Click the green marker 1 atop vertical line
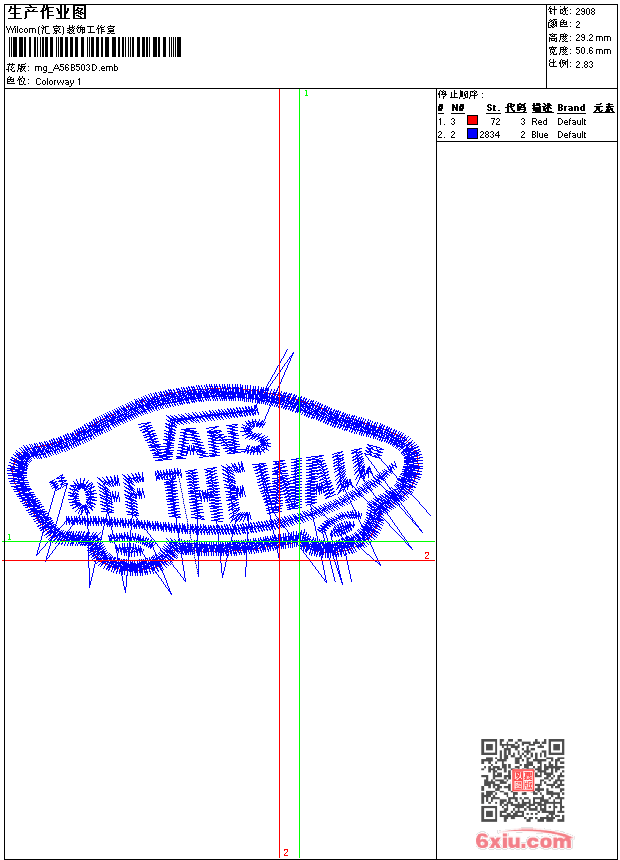The height and width of the screenshot is (860, 620). pyautogui.click(x=306, y=94)
